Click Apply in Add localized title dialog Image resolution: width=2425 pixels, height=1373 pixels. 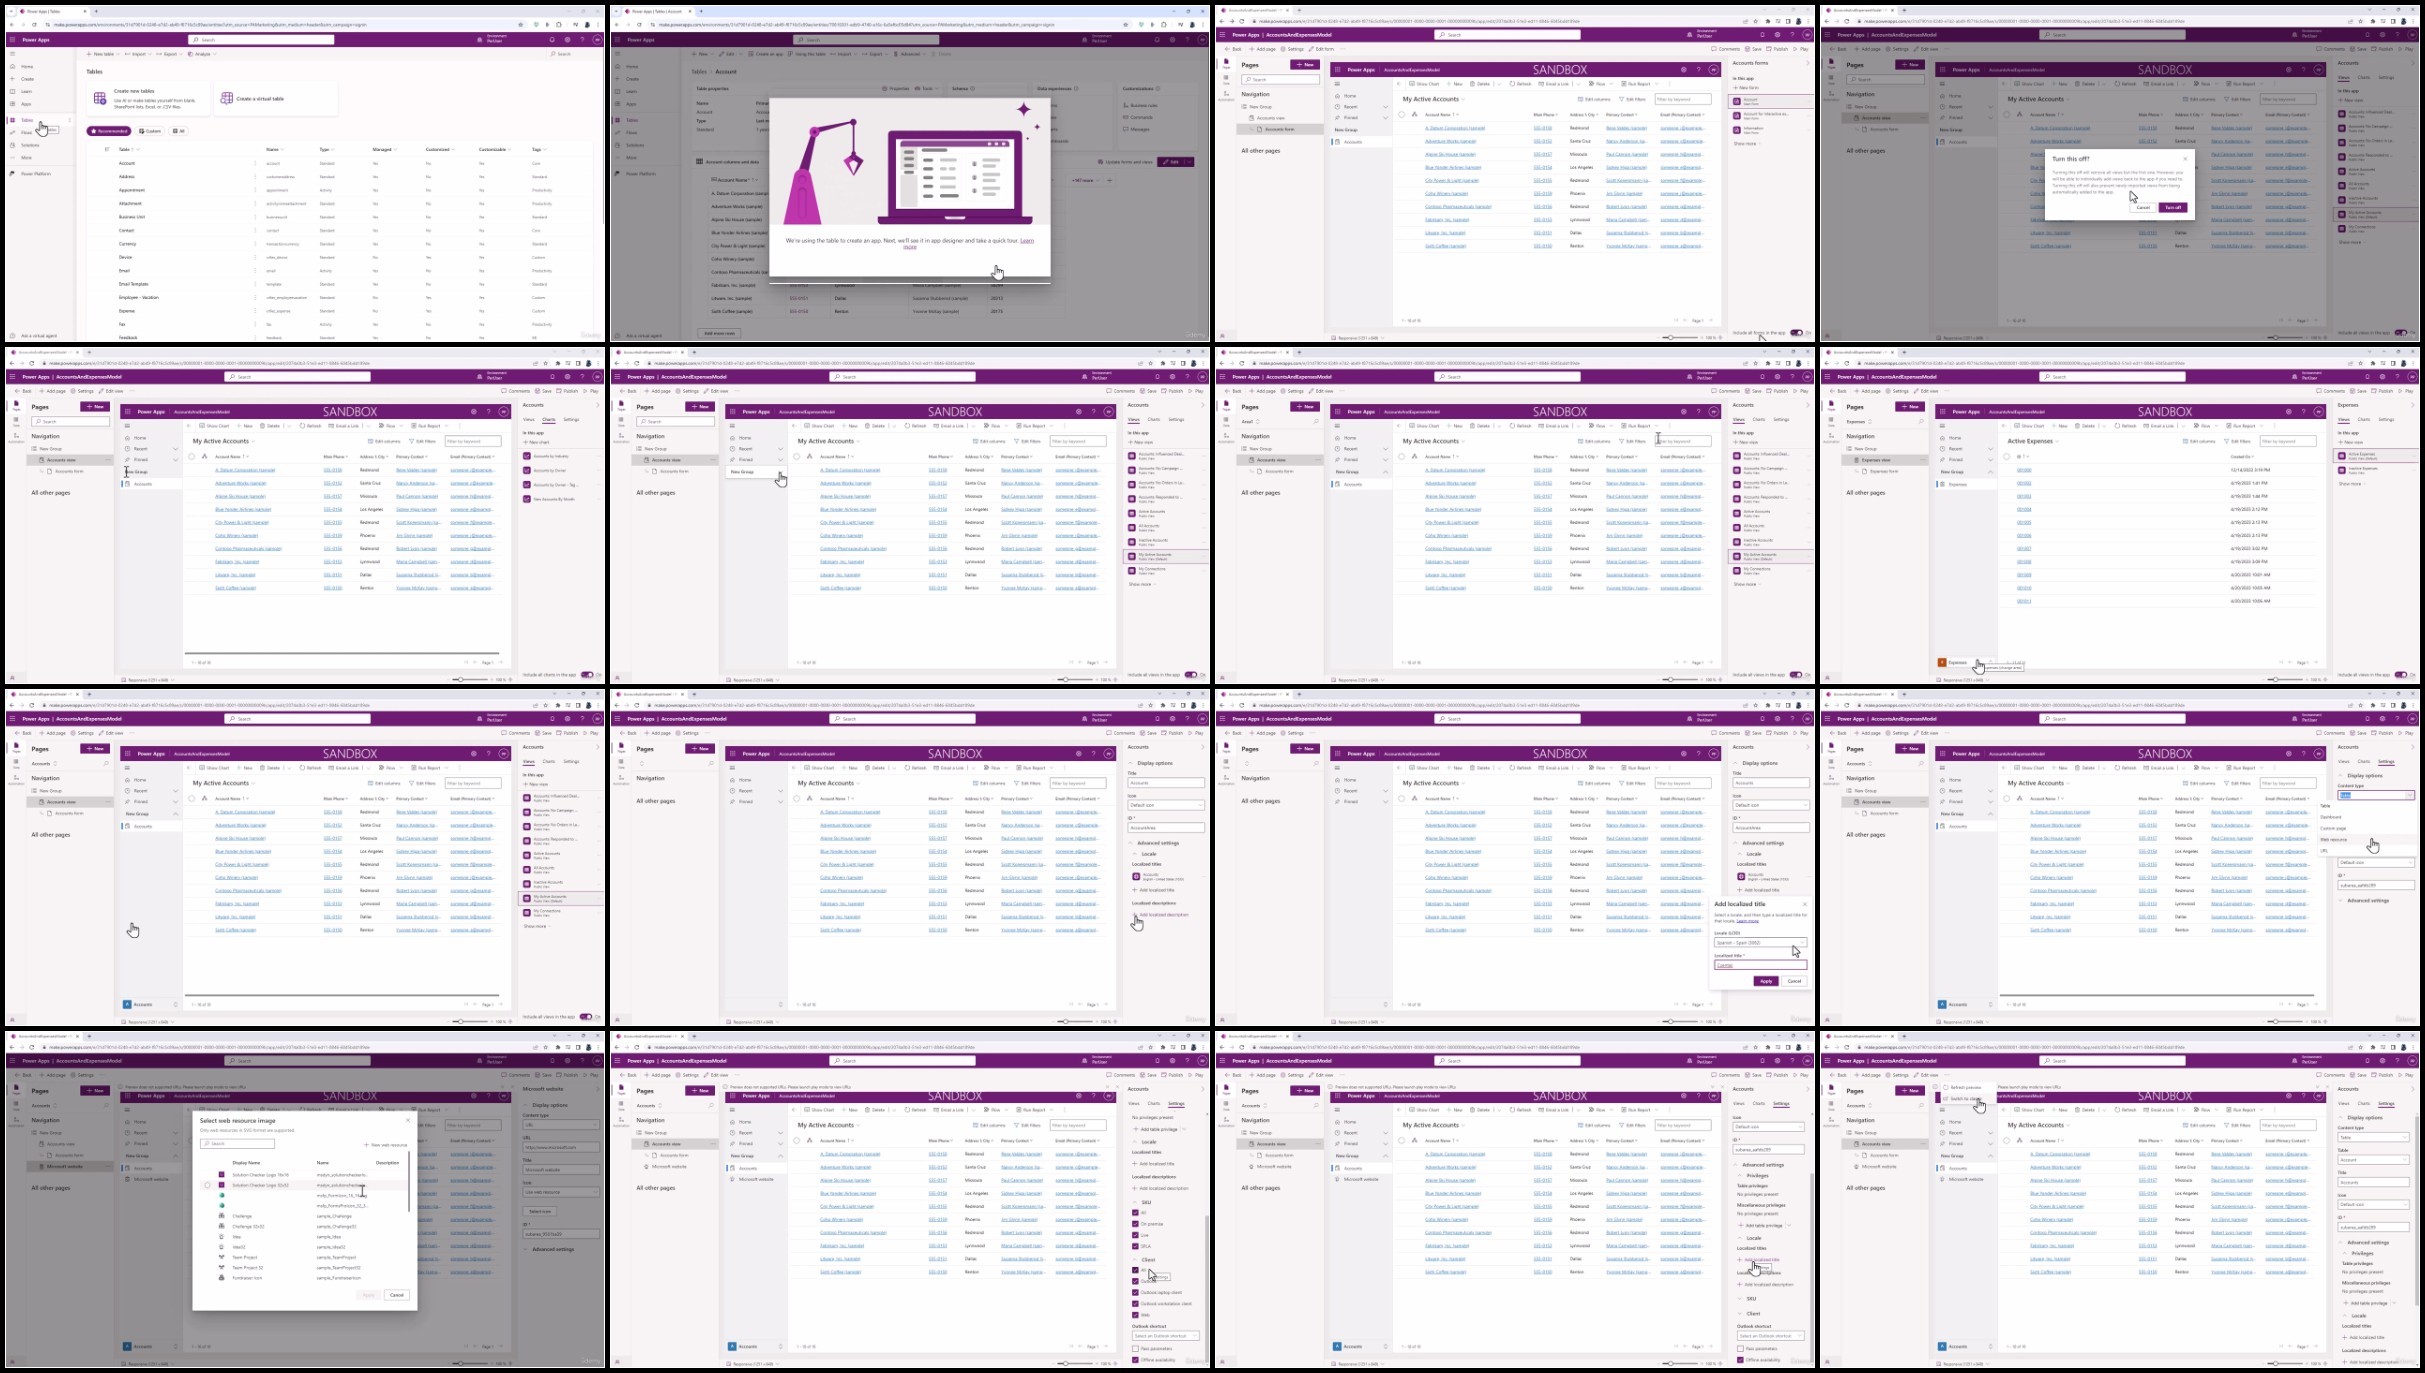1766,981
